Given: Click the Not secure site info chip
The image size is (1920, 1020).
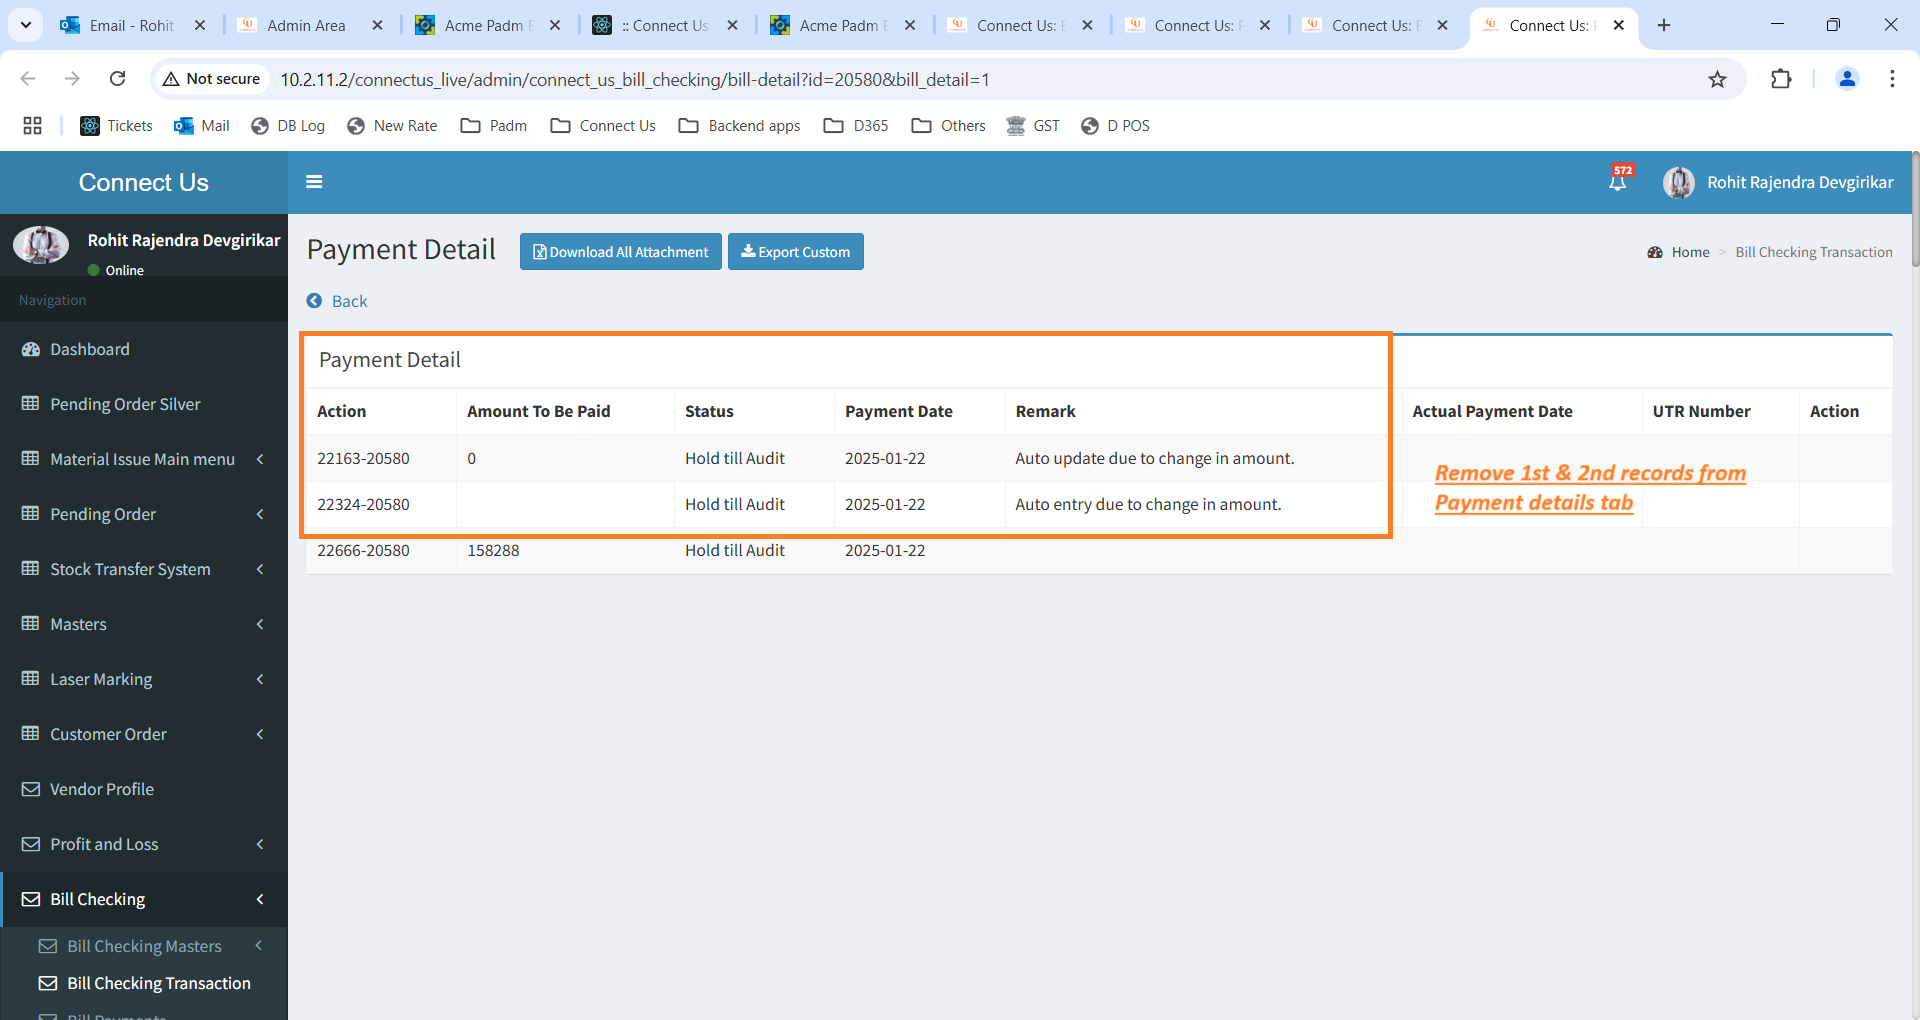Looking at the screenshot, I should click(x=211, y=79).
